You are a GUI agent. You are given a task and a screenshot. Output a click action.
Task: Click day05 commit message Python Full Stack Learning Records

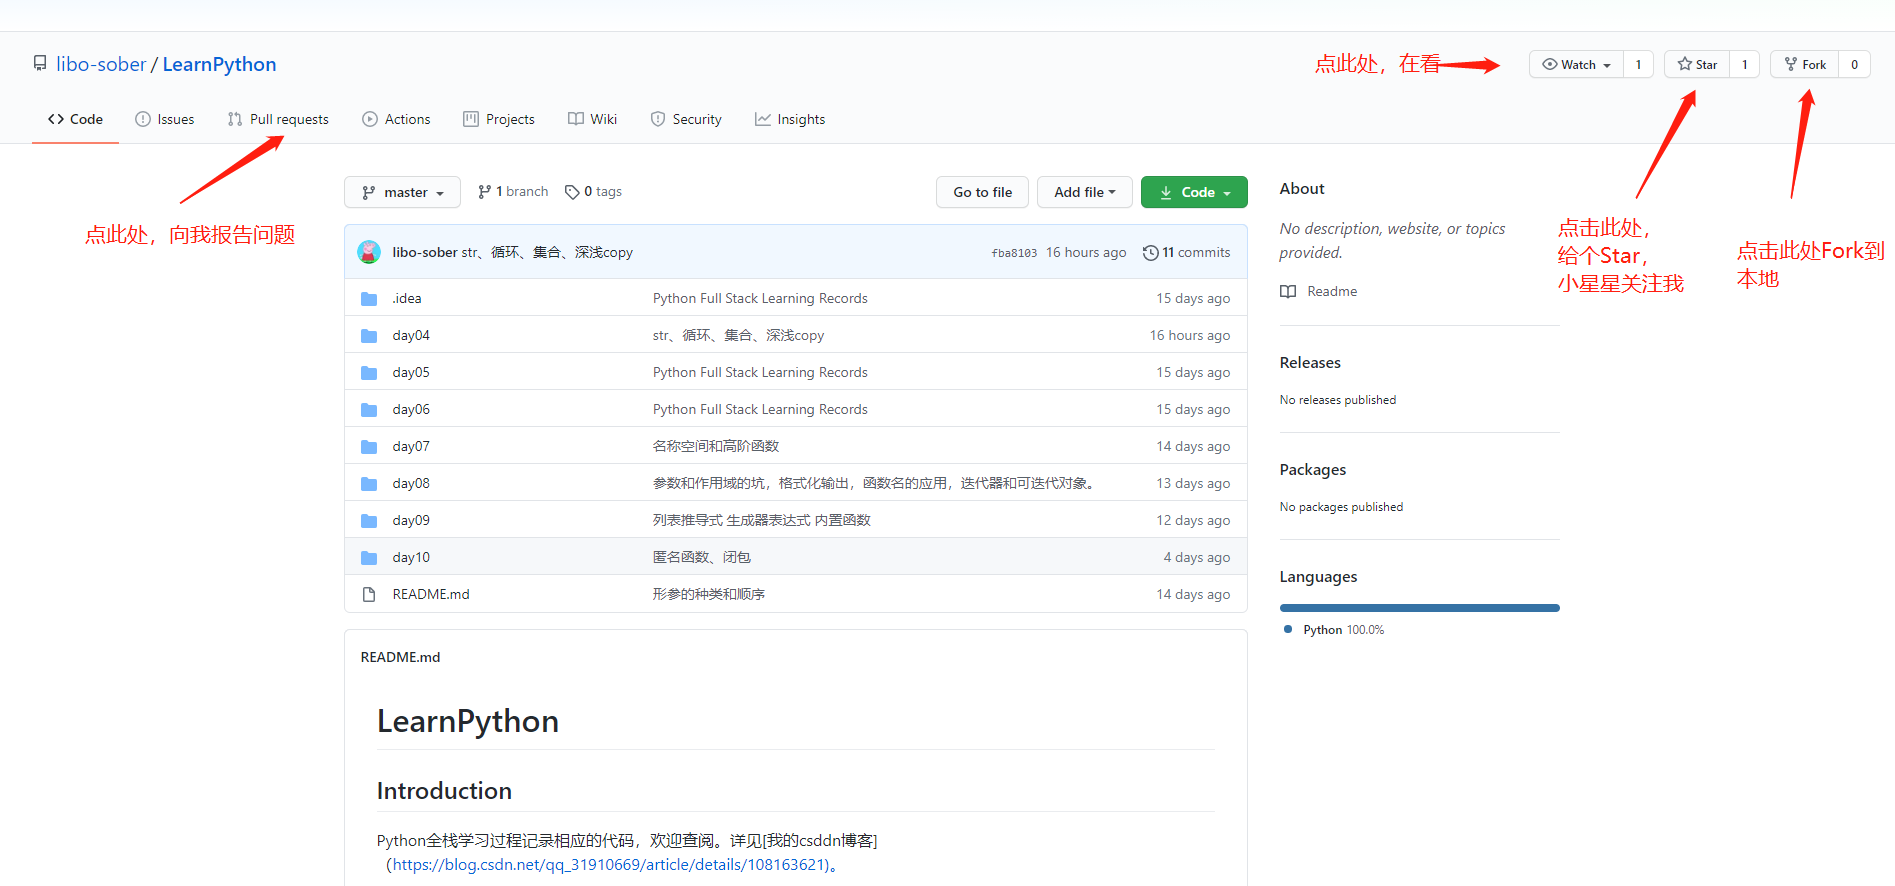click(x=760, y=373)
